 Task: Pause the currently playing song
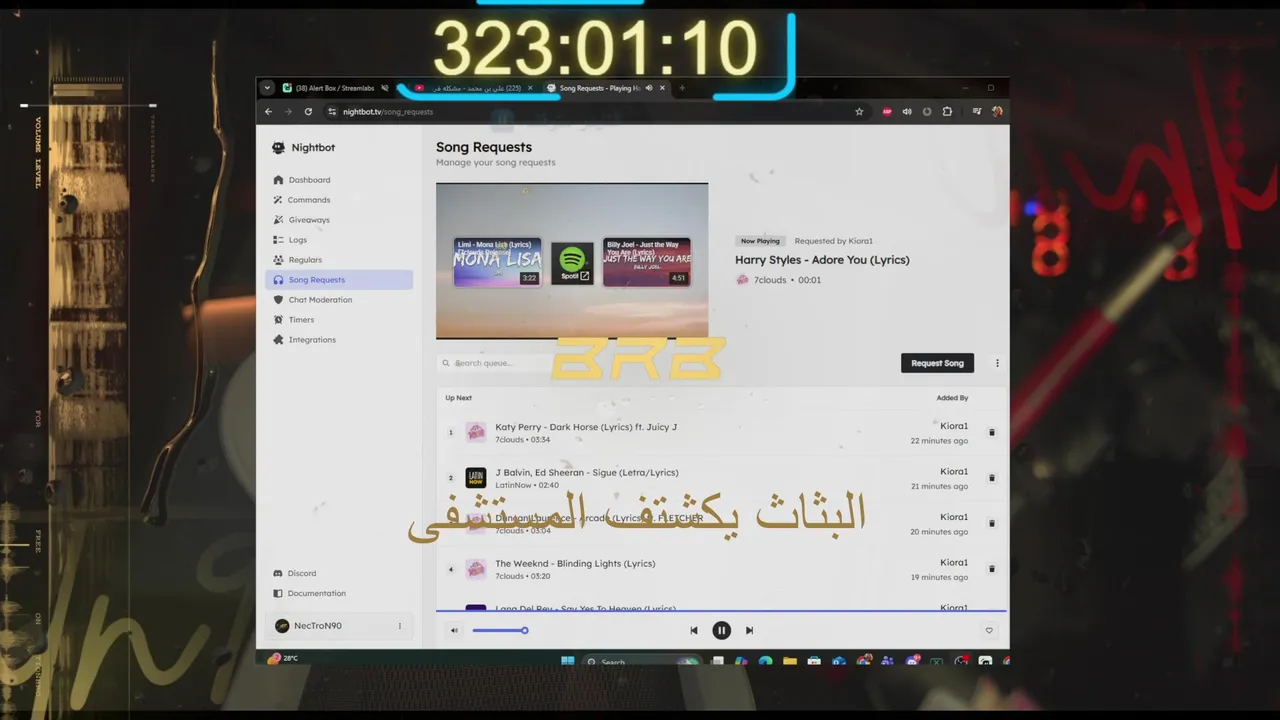click(721, 630)
